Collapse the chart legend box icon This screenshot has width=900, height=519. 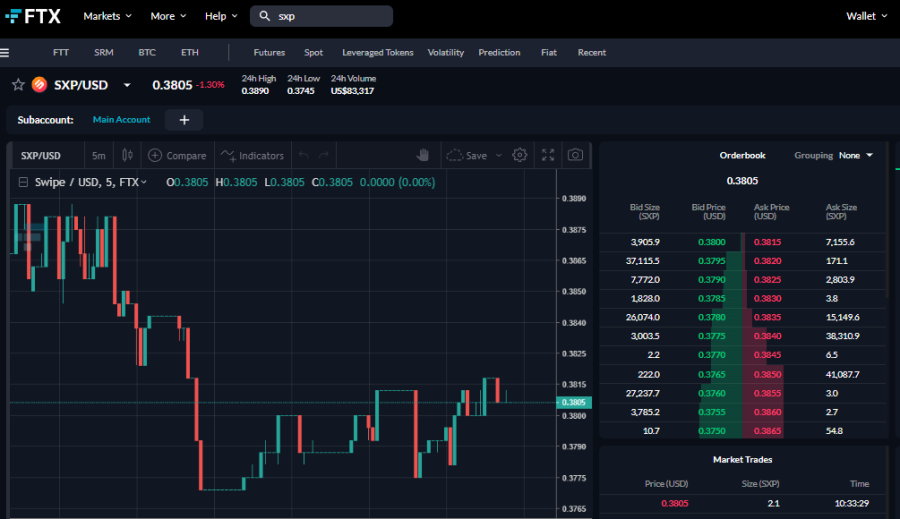(23, 182)
